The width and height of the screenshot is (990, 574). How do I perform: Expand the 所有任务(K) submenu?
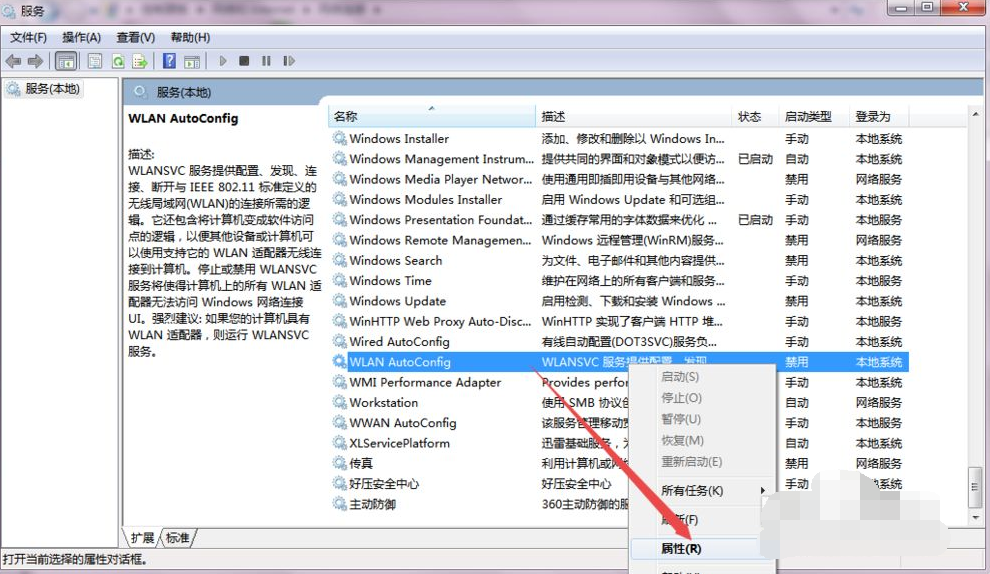point(692,490)
